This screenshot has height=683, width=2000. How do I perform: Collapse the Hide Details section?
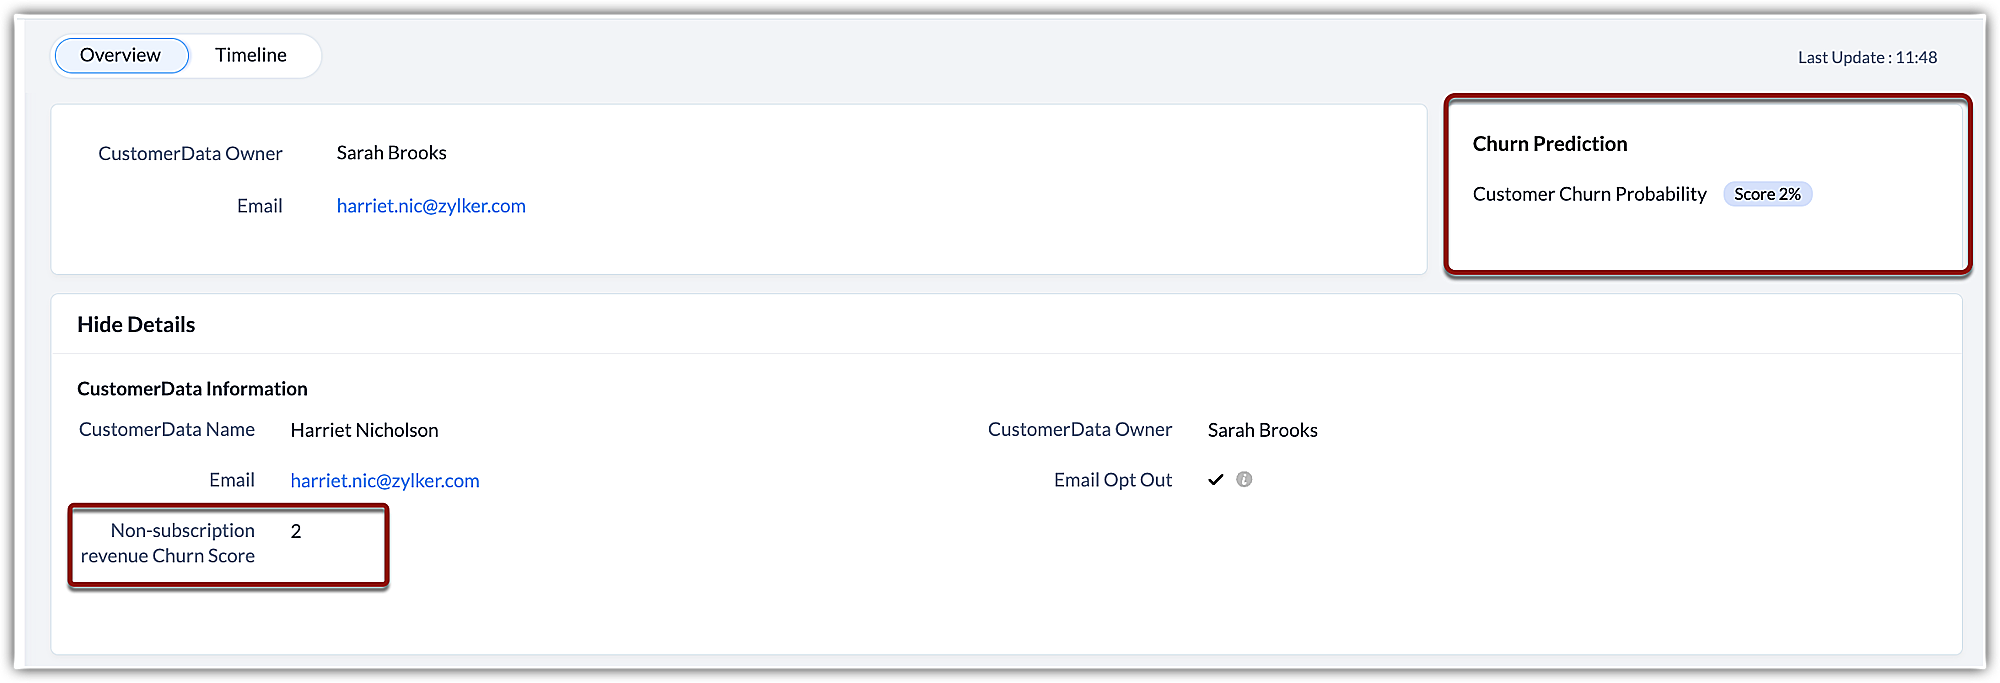tap(136, 325)
